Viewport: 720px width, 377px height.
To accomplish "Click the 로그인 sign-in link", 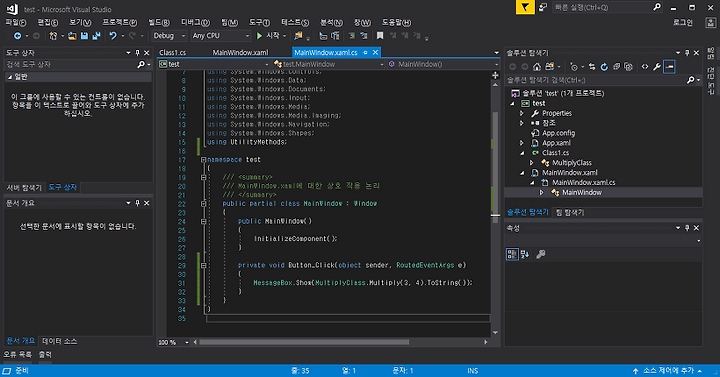I will tap(683, 23).
